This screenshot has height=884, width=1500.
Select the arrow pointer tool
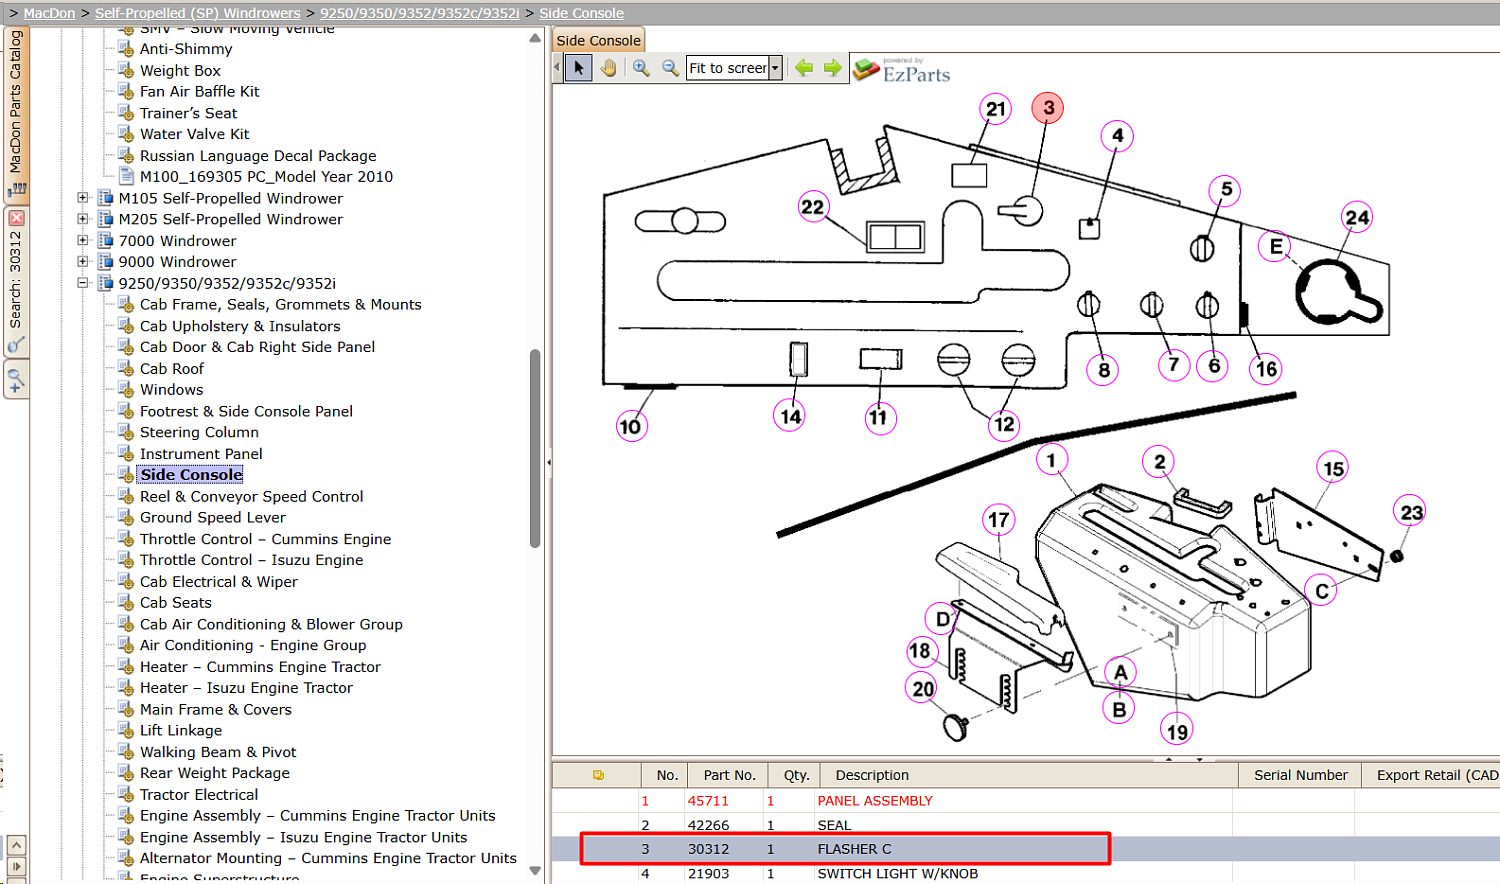(578, 68)
